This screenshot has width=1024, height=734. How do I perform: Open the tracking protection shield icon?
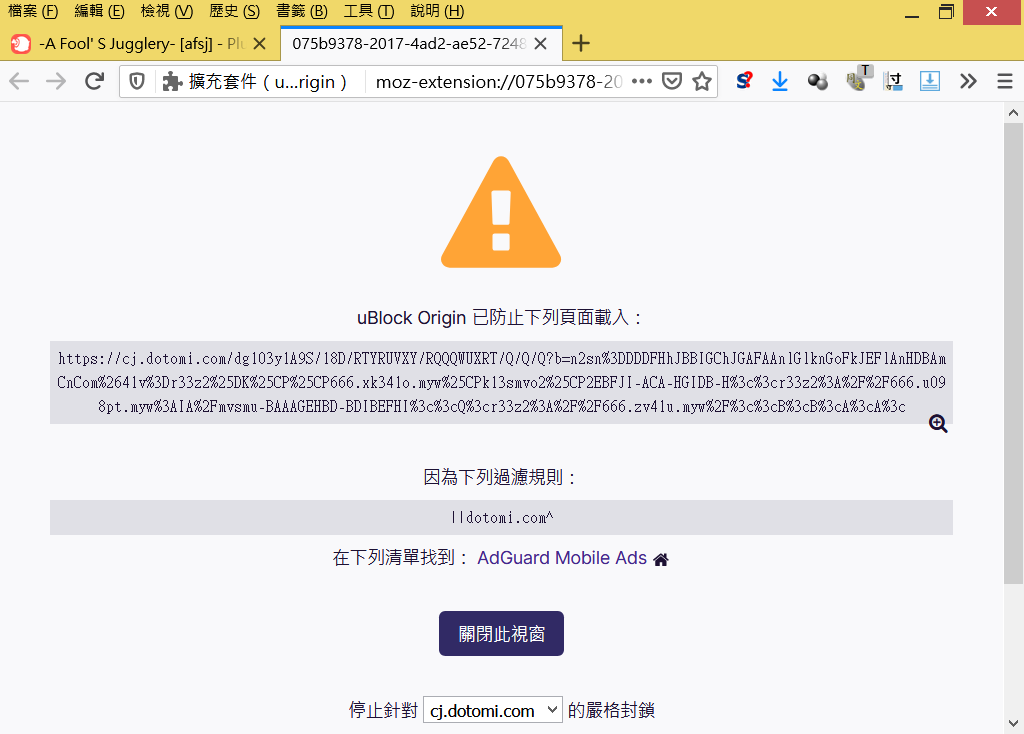(x=136, y=82)
